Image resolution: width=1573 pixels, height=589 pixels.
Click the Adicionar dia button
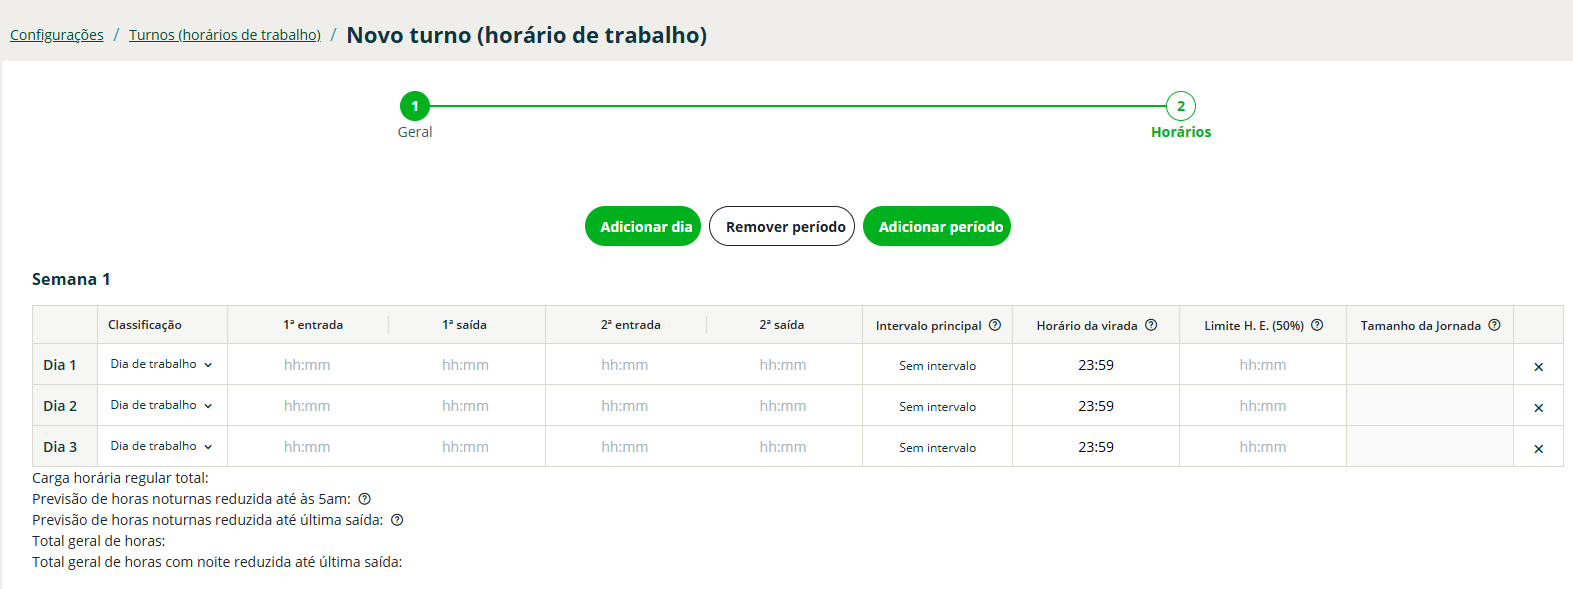pos(643,226)
